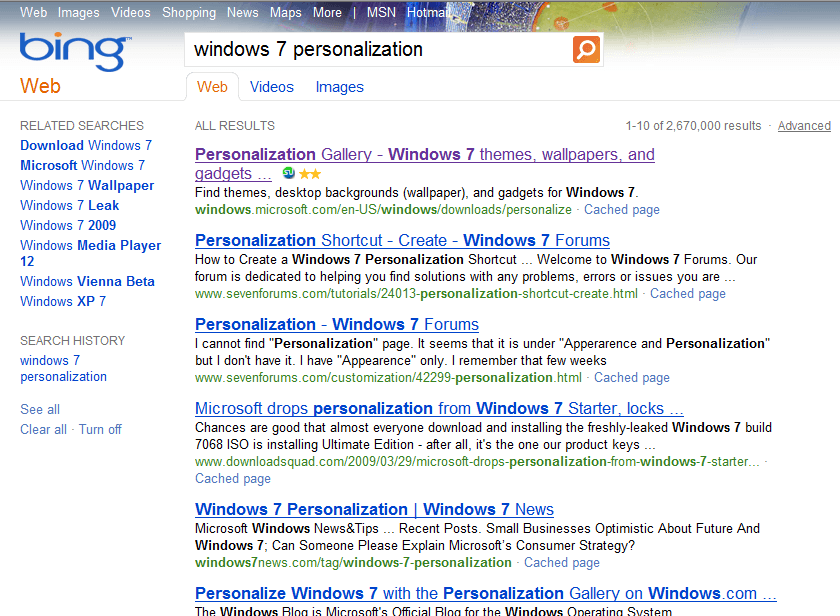Click the downloadsquad.com URL text

(x=477, y=462)
